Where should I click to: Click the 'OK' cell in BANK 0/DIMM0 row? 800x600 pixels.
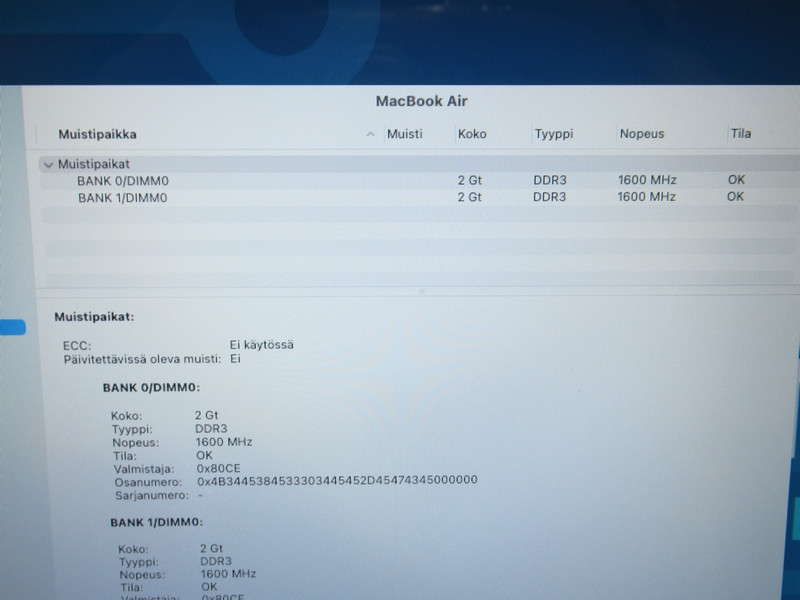pos(736,180)
